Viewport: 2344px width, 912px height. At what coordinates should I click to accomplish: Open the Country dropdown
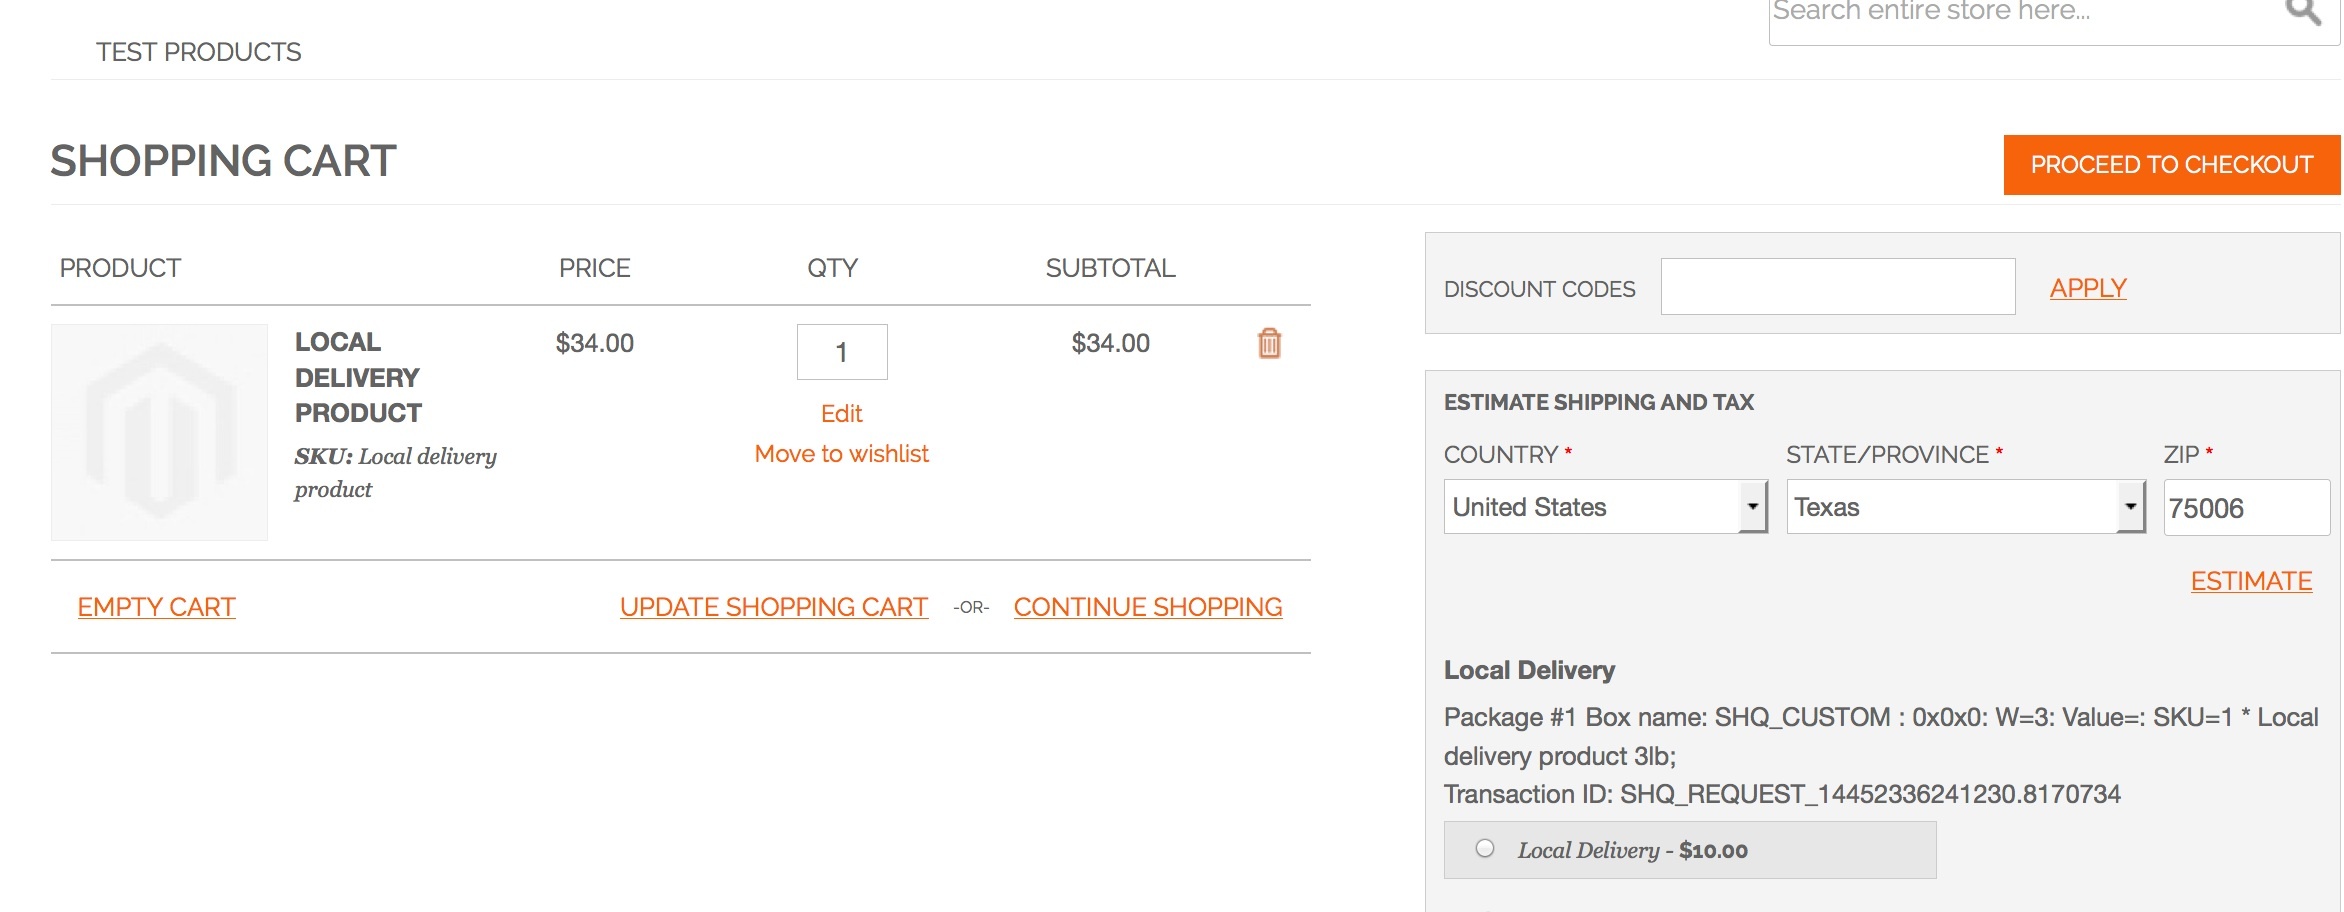coord(1605,507)
